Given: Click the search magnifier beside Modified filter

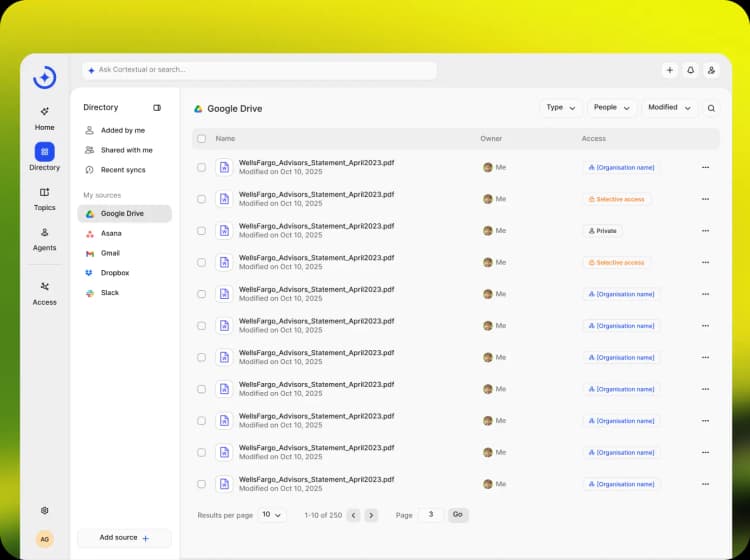Looking at the screenshot, I should pyautogui.click(x=711, y=108).
